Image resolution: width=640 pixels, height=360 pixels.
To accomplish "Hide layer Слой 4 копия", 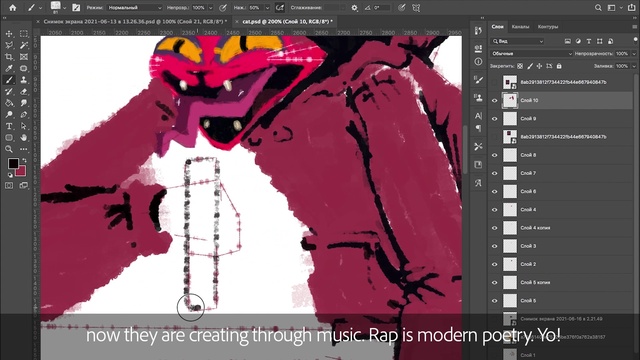I will coord(495,228).
